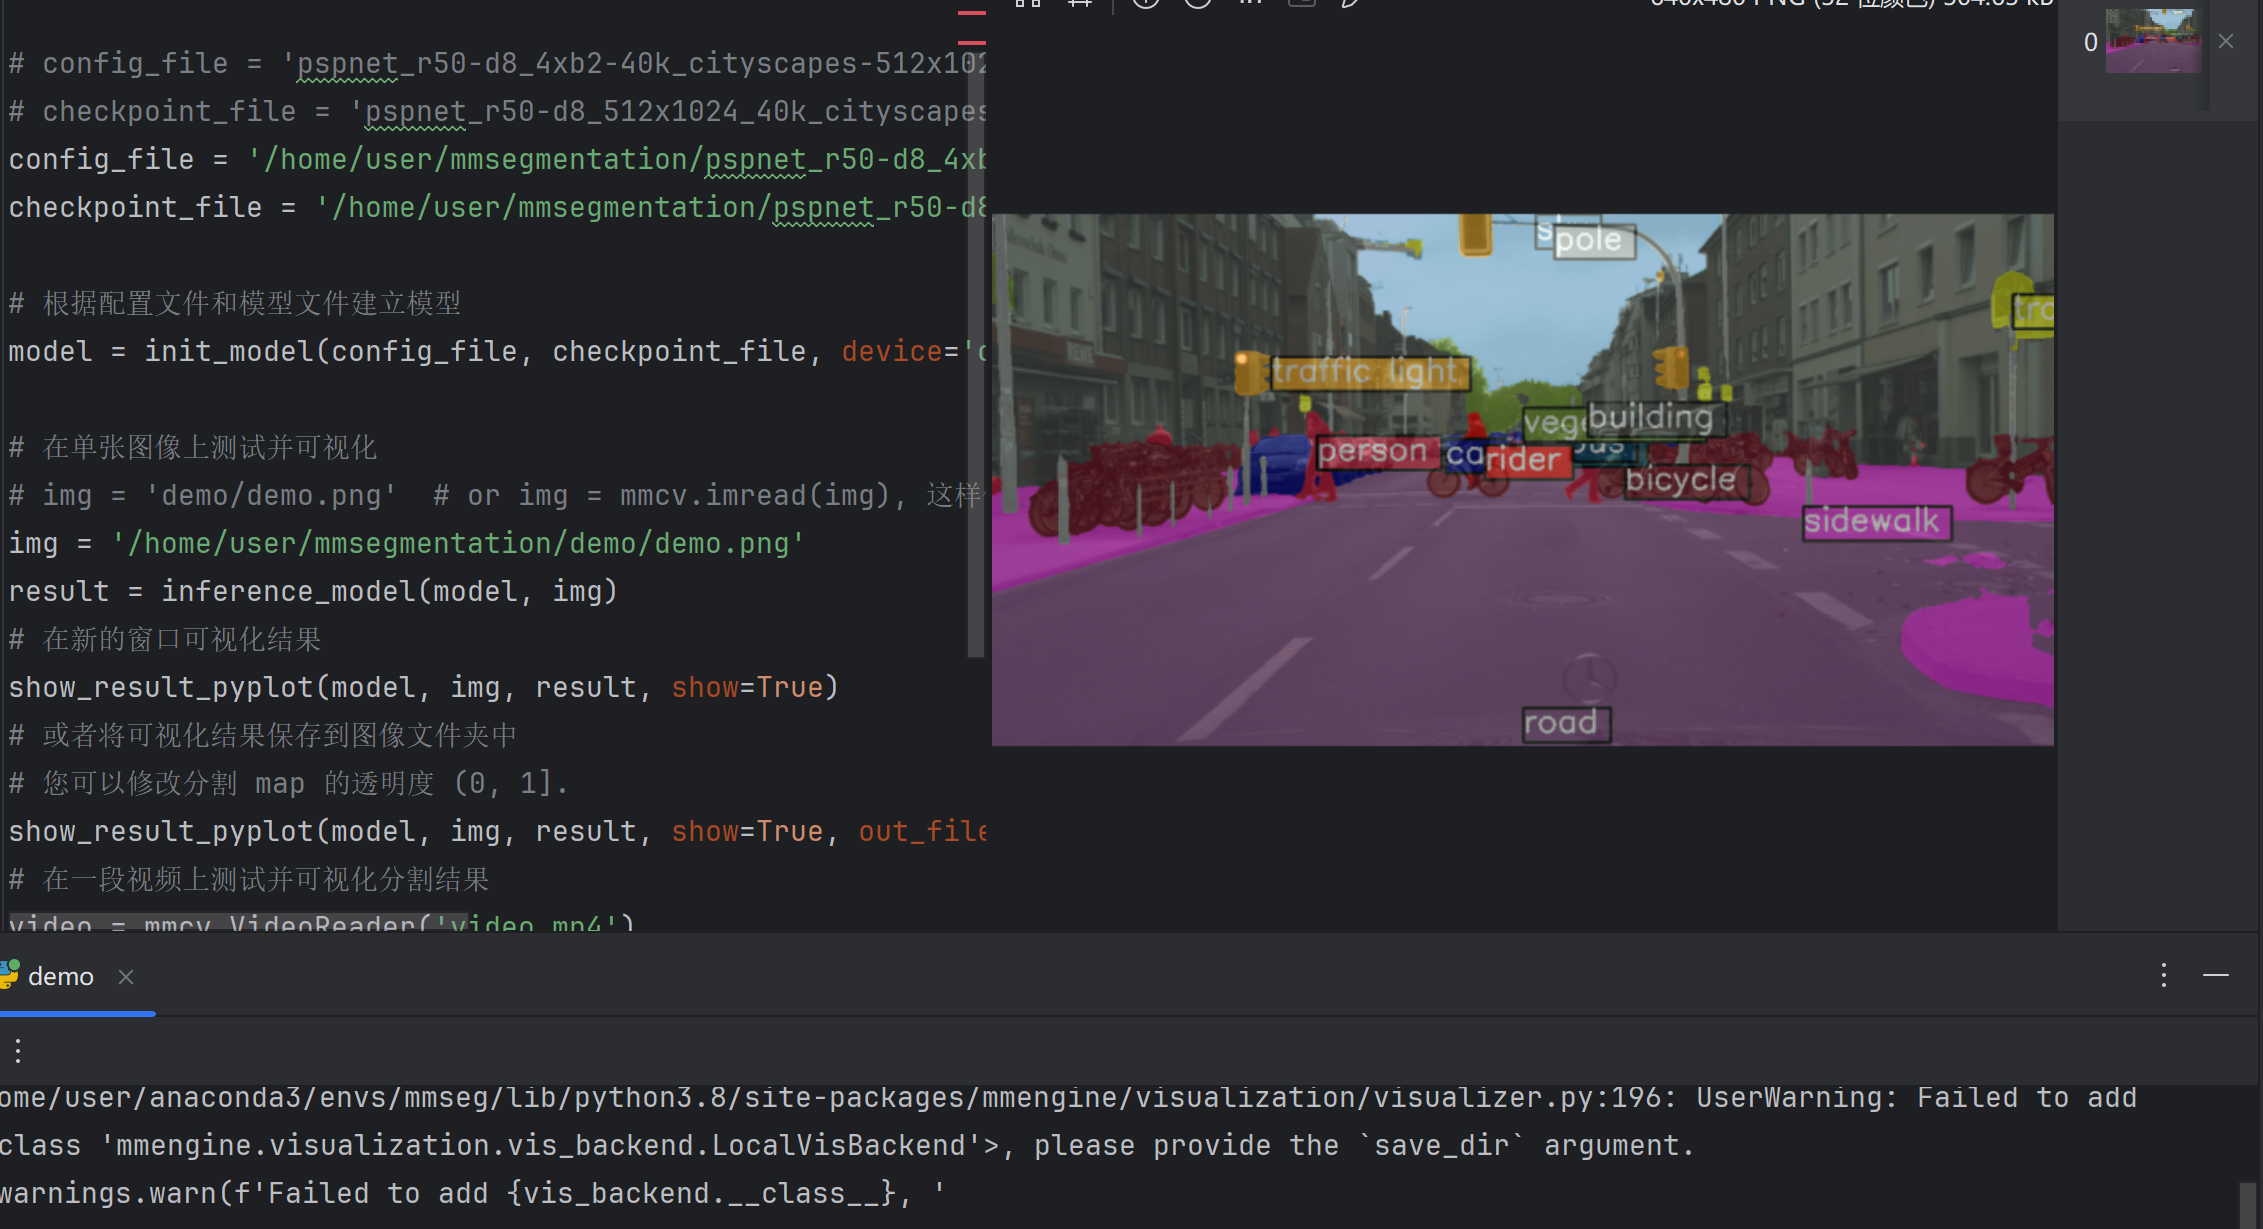2263x1229 pixels.
Task: Click the Python icon on demo tab
Action: coord(10,975)
